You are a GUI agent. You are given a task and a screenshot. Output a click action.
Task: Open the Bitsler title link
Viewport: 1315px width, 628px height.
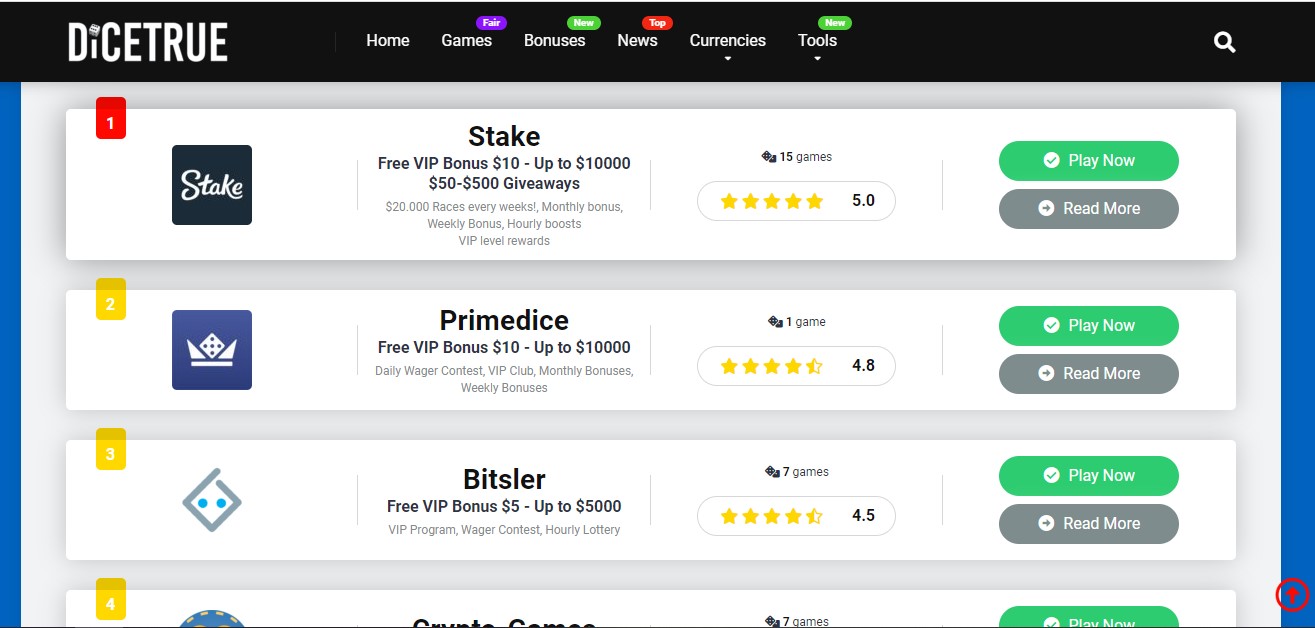[504, 478]
